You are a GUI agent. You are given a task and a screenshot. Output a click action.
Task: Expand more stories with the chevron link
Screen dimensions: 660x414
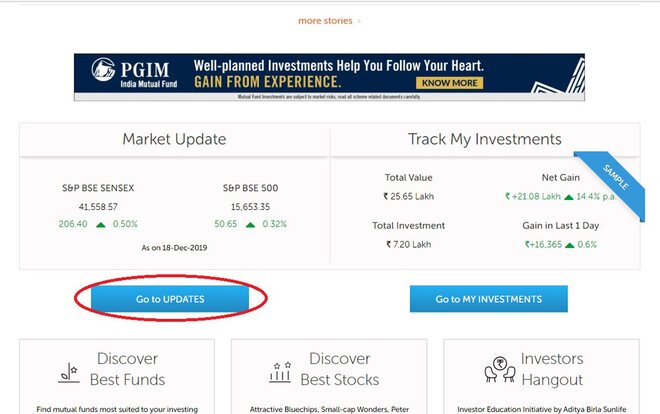coord(330,19)
